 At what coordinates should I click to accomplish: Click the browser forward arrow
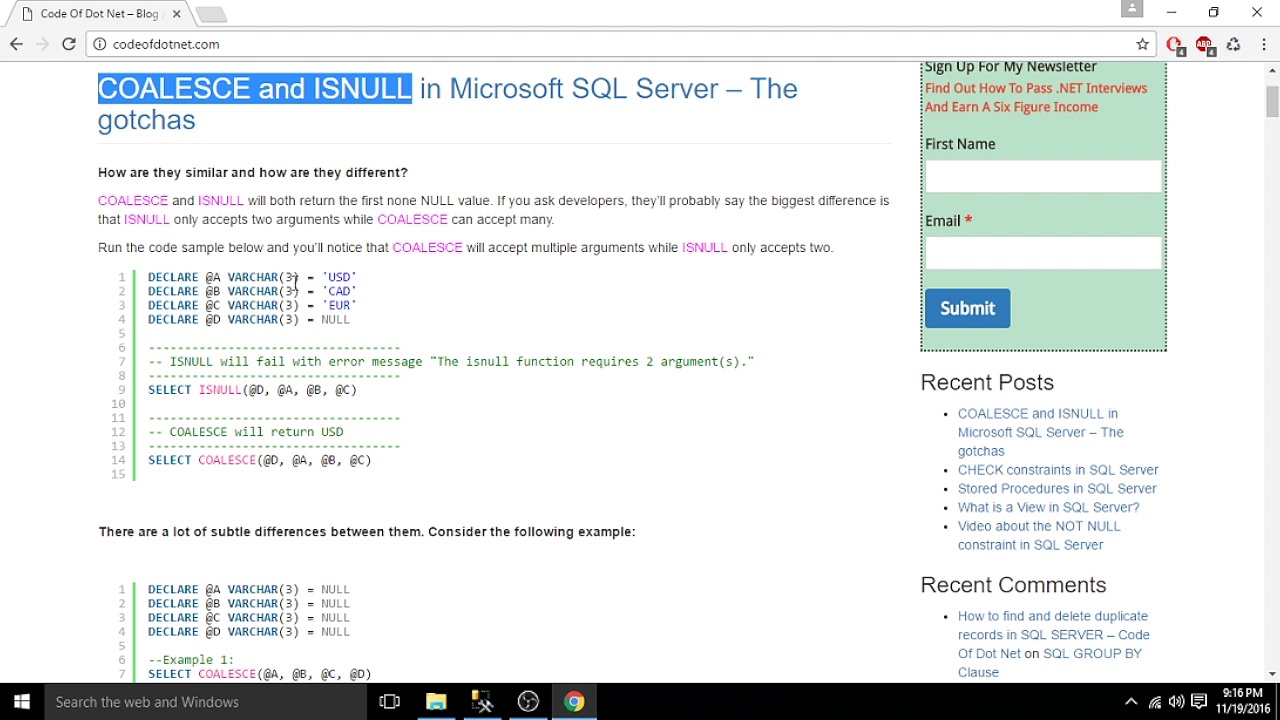(x=42, y=44)
